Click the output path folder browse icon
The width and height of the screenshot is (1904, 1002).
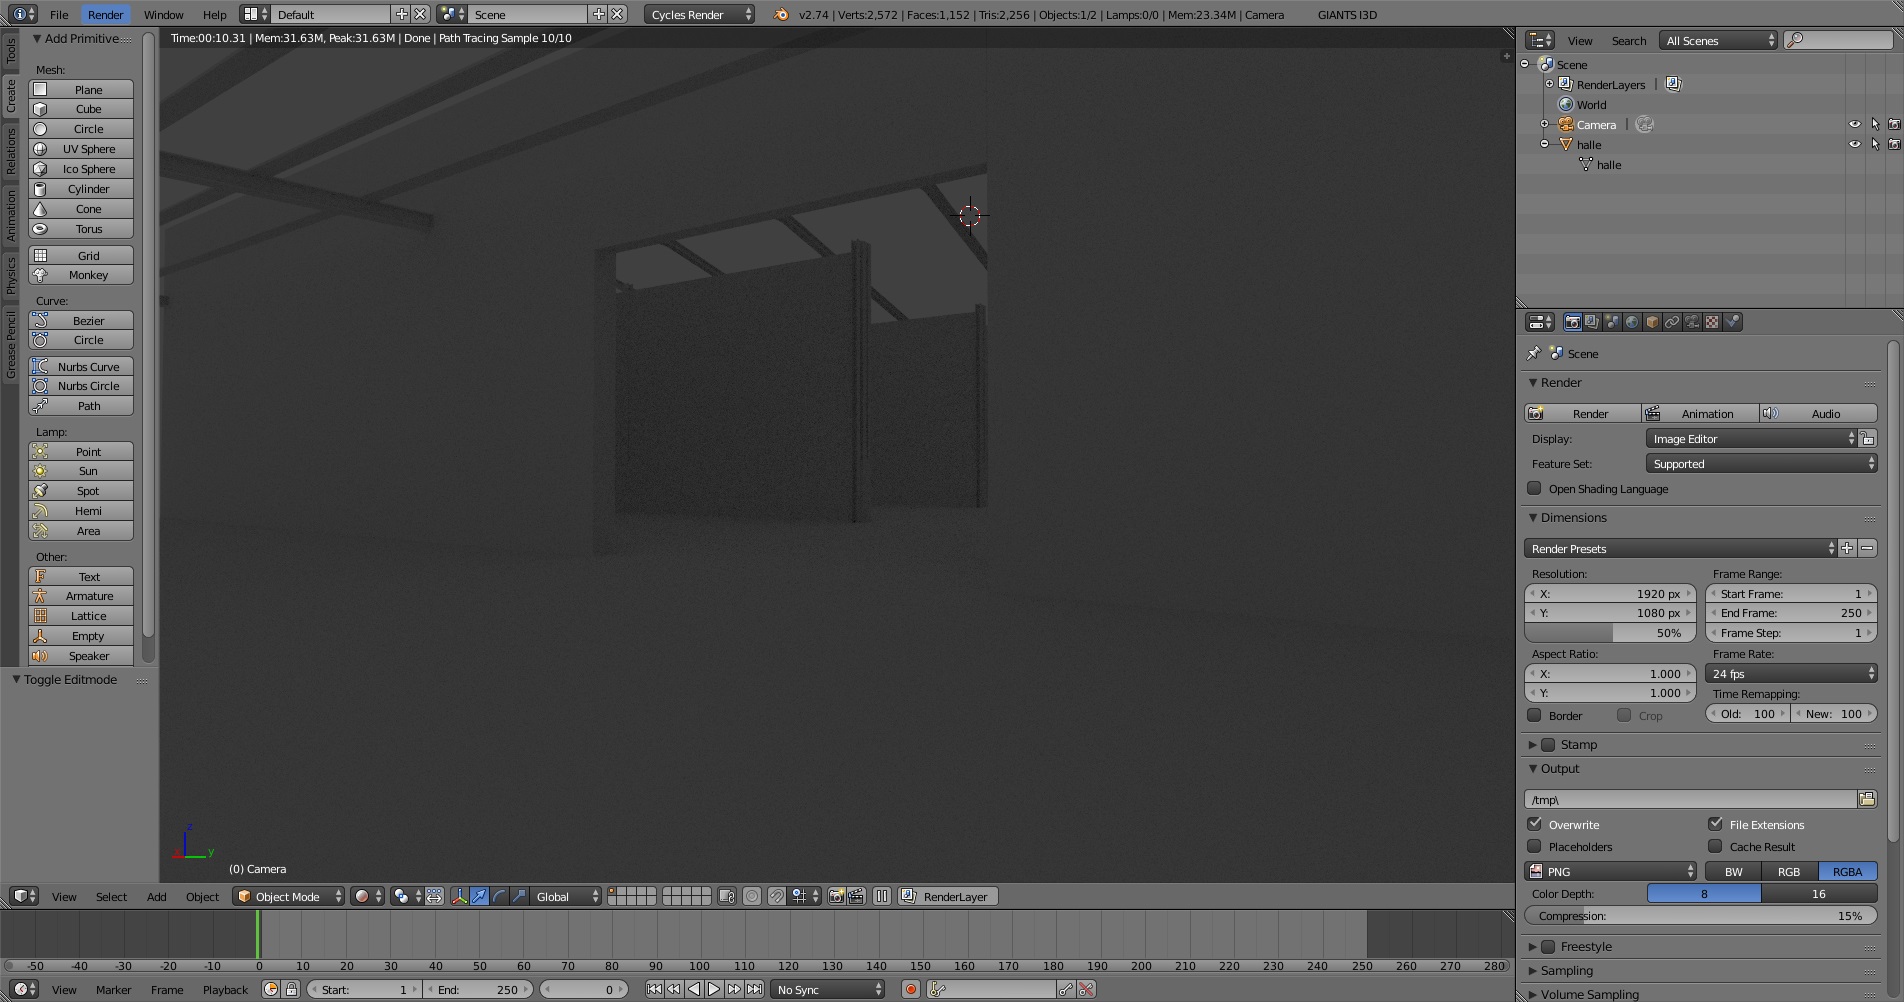tap(1866, 799)
